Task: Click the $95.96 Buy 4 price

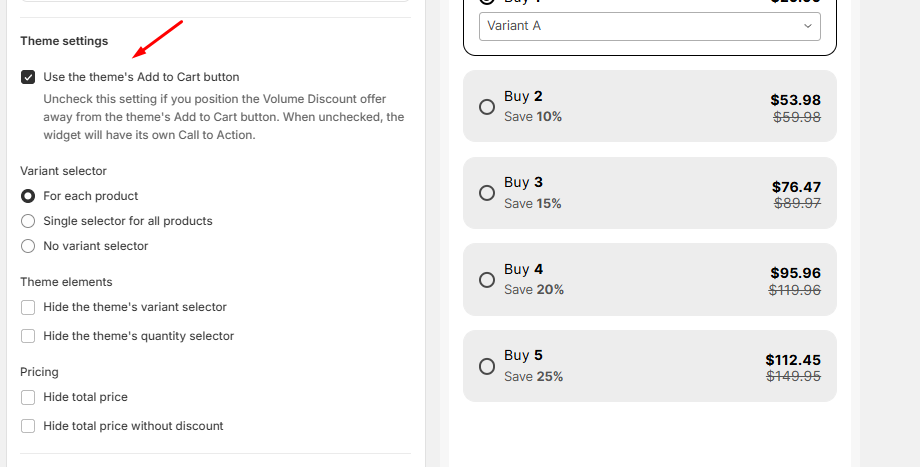Action: (795, 273)
